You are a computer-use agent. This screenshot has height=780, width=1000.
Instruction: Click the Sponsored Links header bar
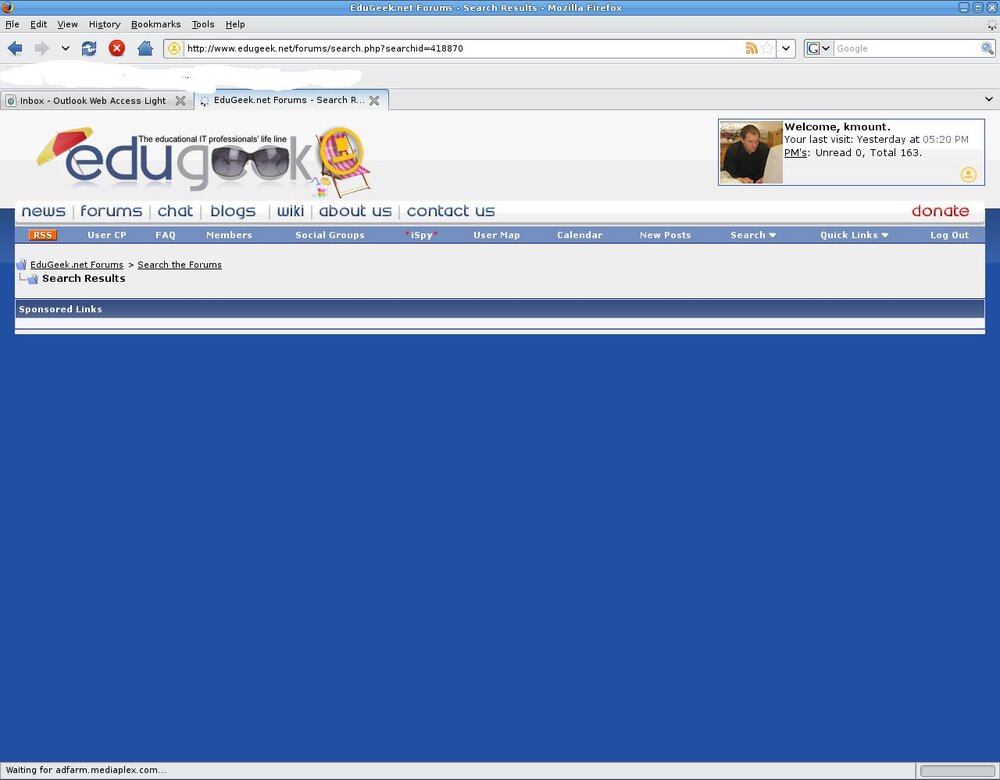500,309
